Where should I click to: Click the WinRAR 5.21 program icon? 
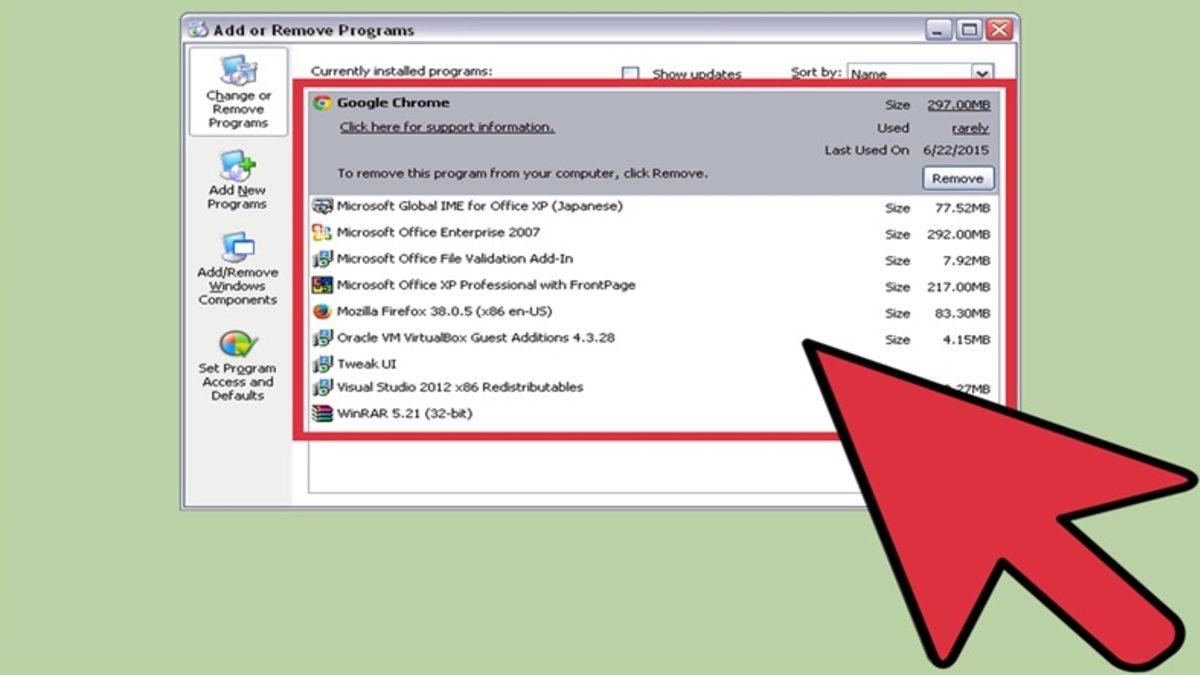[323, 412]
